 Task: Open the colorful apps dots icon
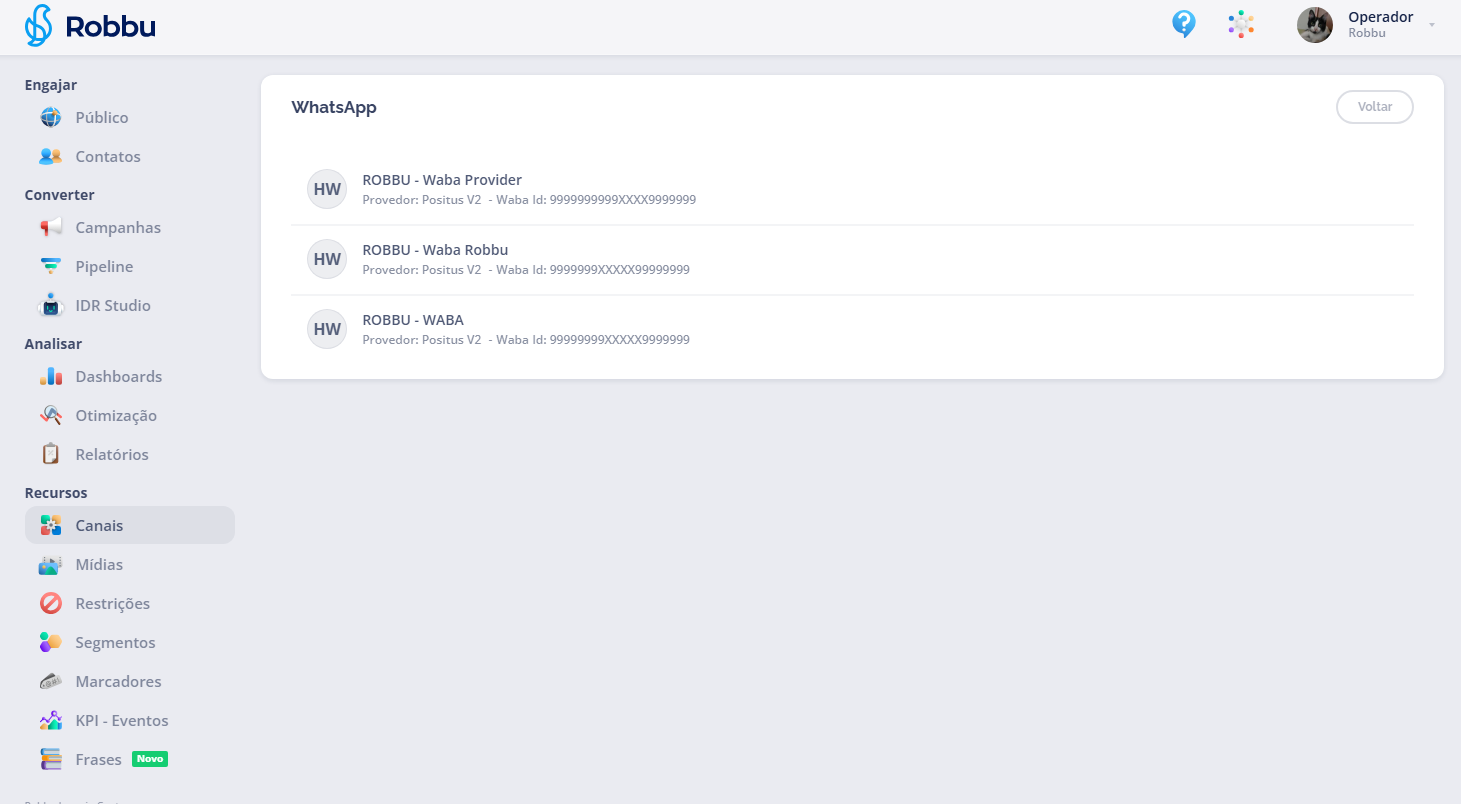tap(1241, 24)
